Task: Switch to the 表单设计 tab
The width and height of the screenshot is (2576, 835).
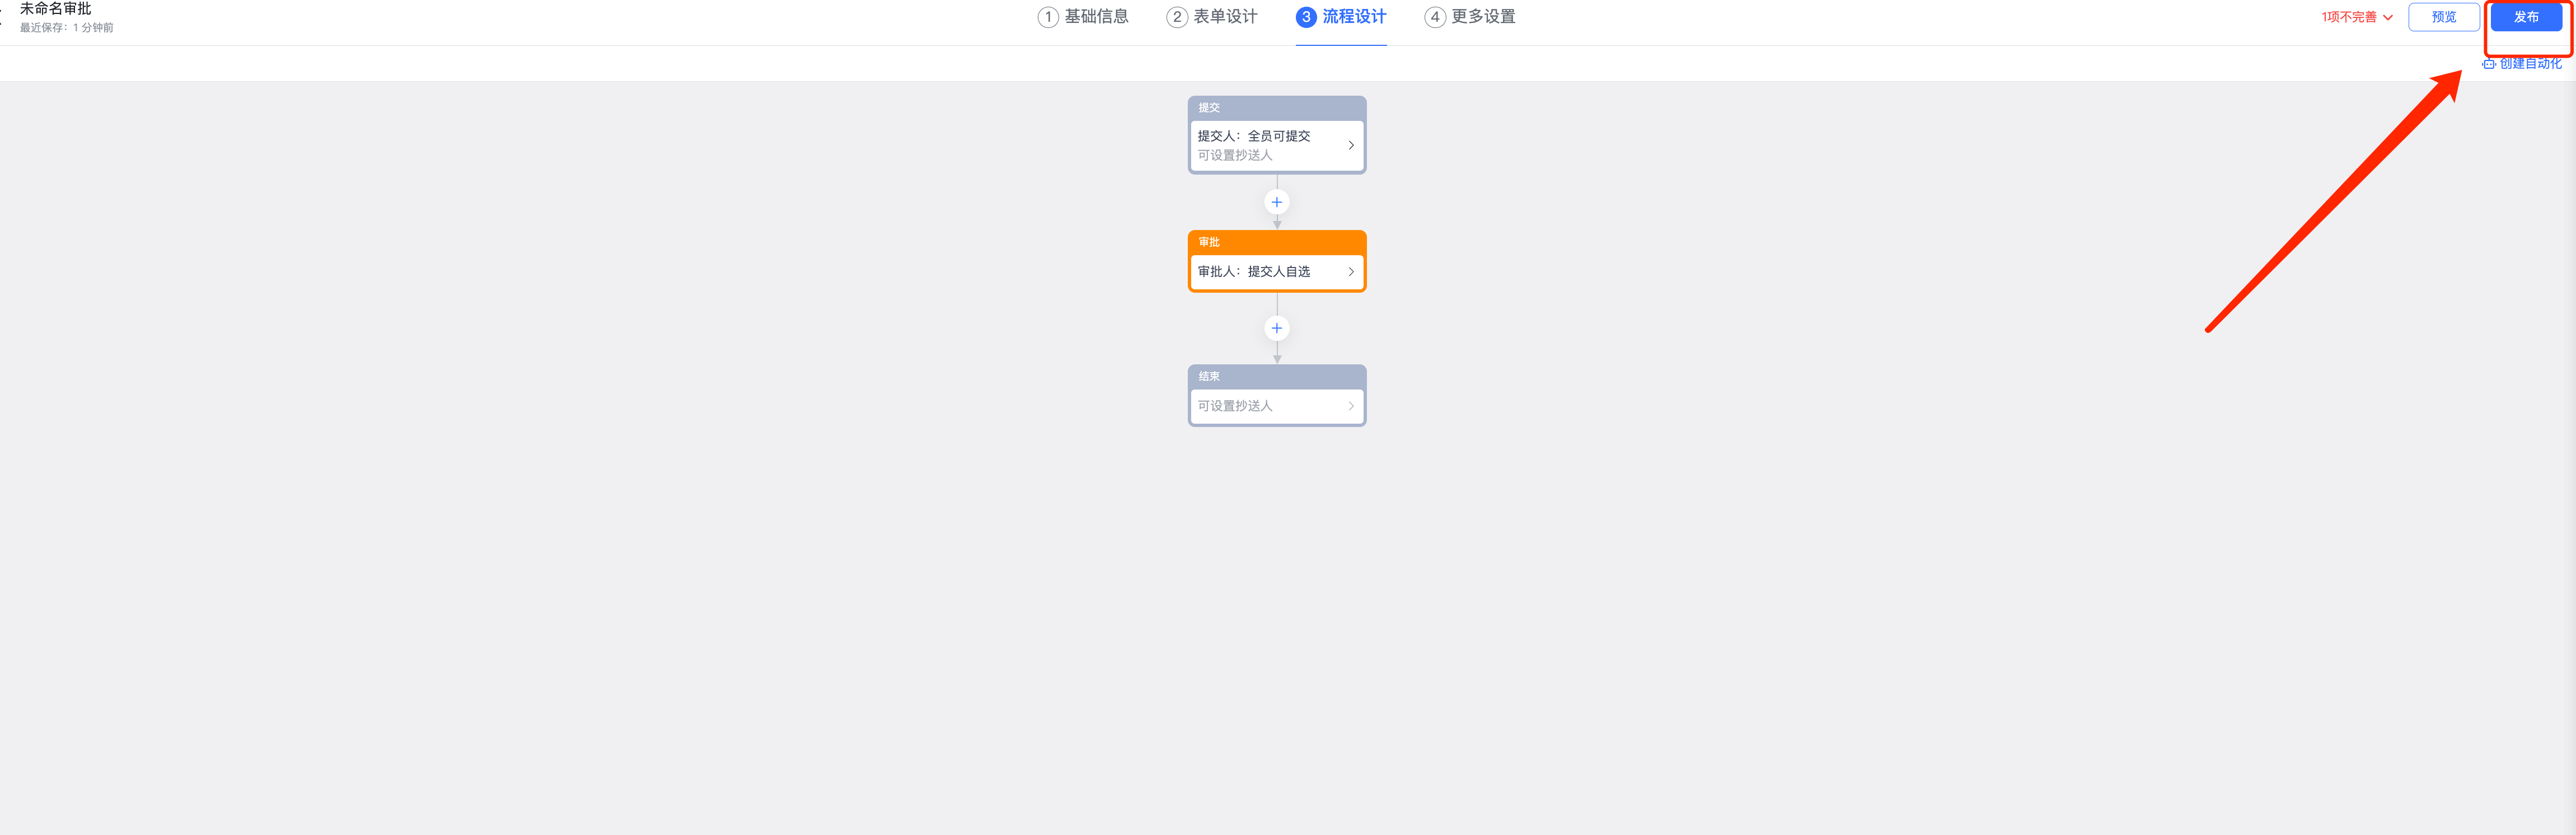Action: coord(1224,17)
